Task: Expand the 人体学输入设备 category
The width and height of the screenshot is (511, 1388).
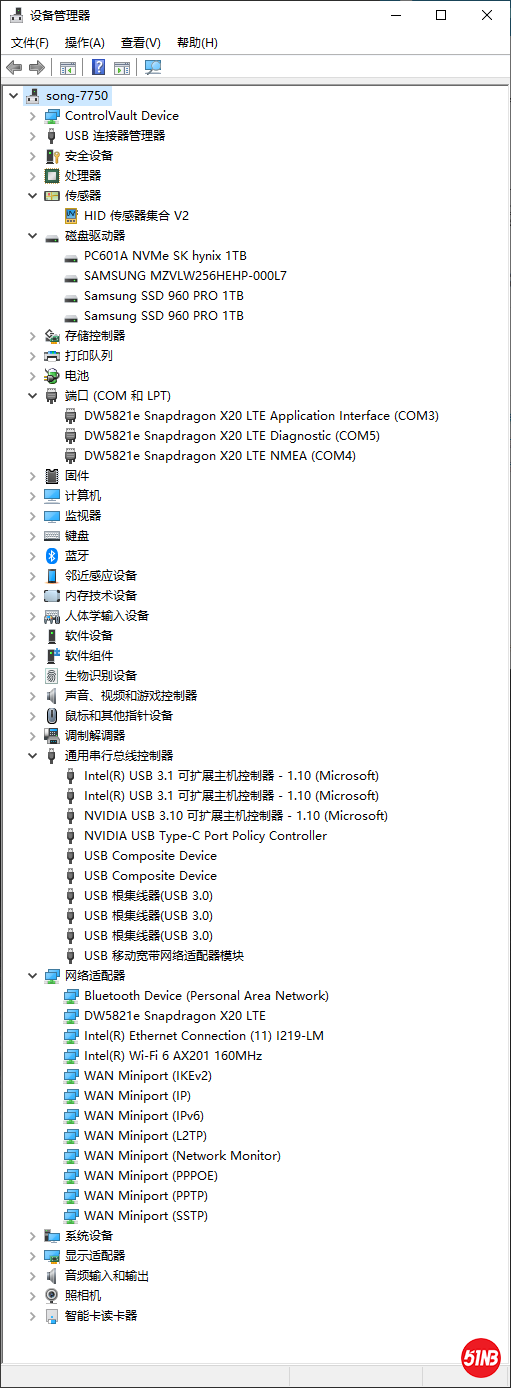Action: [32, 616]
